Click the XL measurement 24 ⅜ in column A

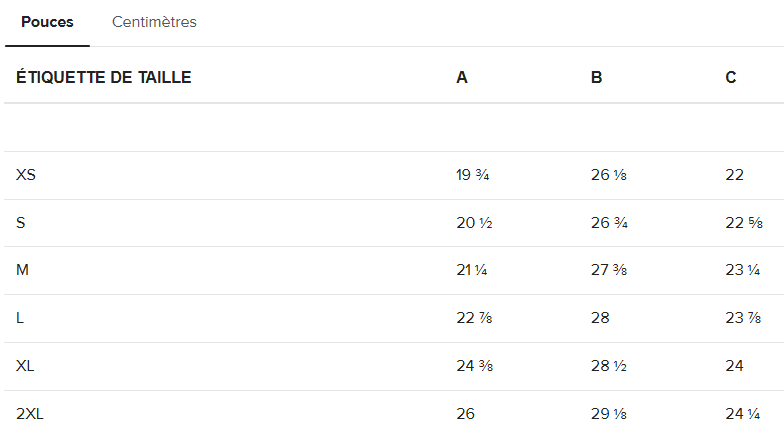(x=474, y=366)
